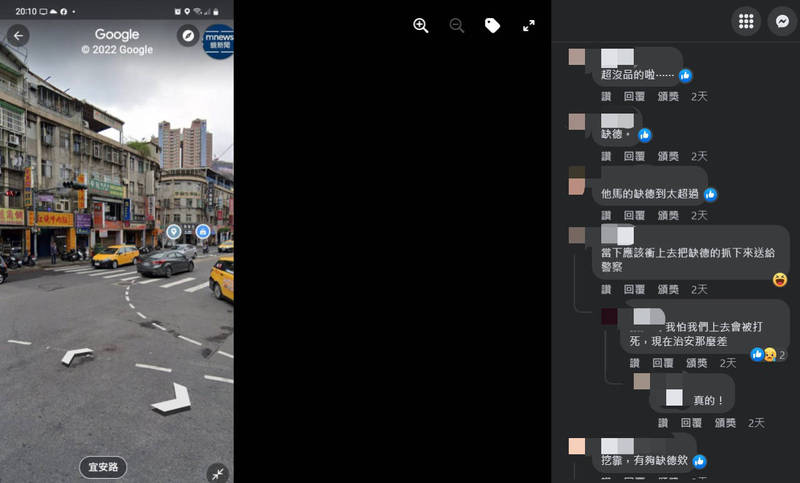Viewport: 800px width, 483px height.
Task: Click the collapse arrows icon in Street View
Action: [x=217, y=472]
